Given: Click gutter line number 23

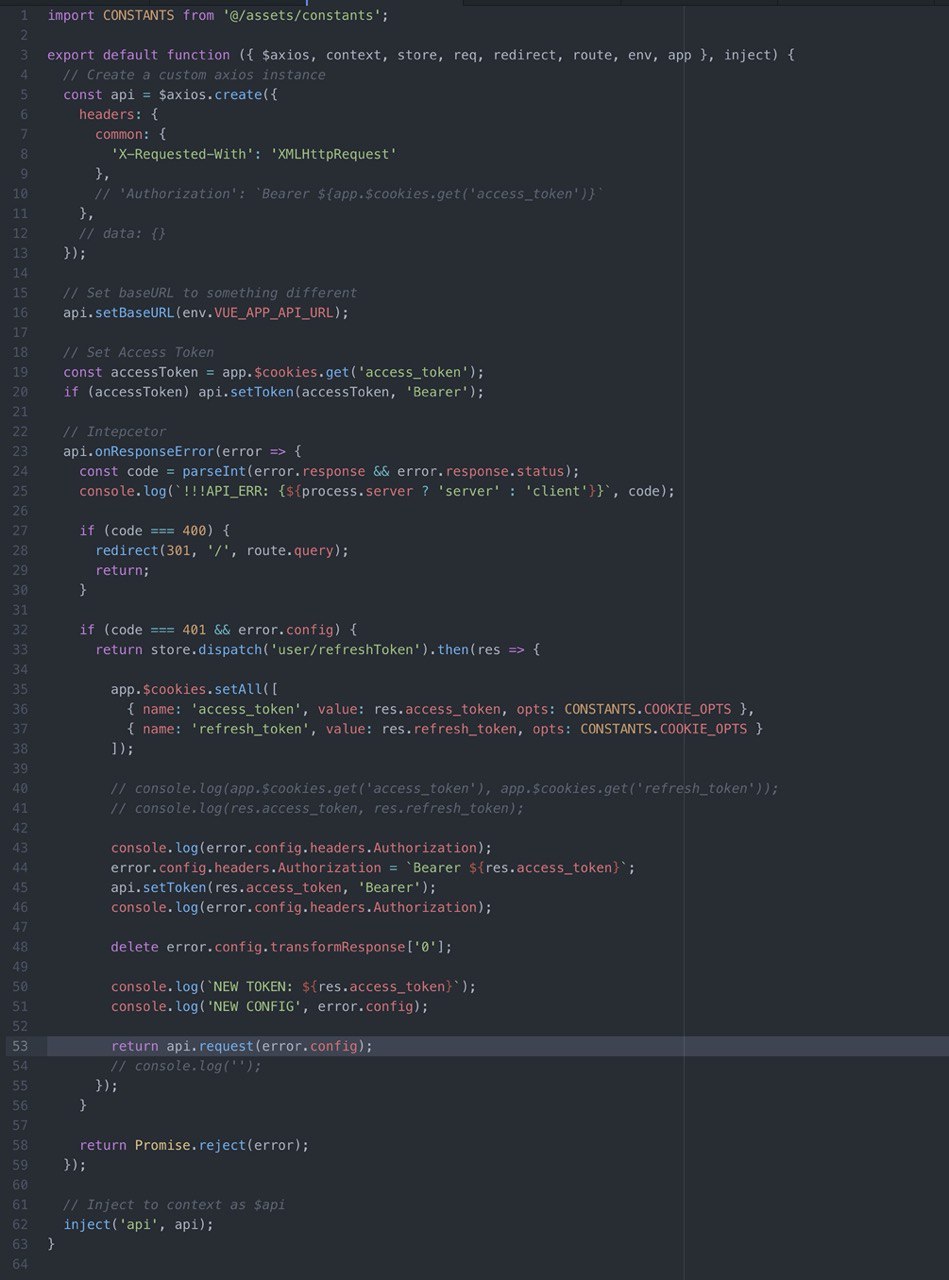Looking at the screenshot, I should (x=21, y=451).
